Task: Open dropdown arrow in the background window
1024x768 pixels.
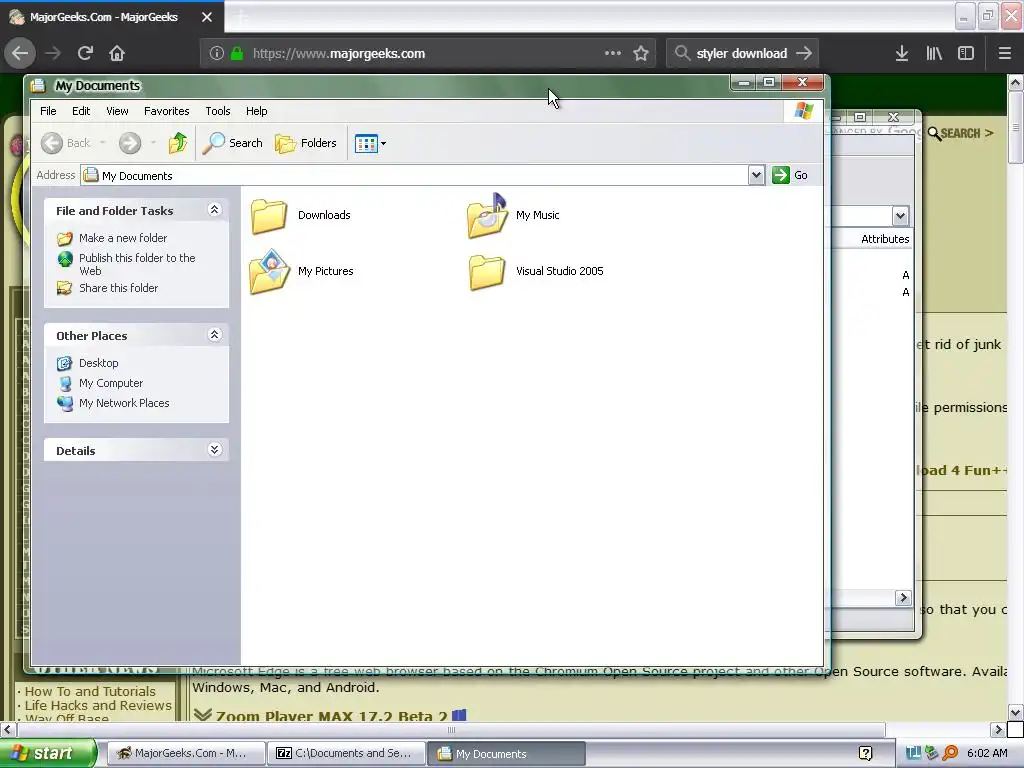Action: pyautogui.click(x=900, y=216)
